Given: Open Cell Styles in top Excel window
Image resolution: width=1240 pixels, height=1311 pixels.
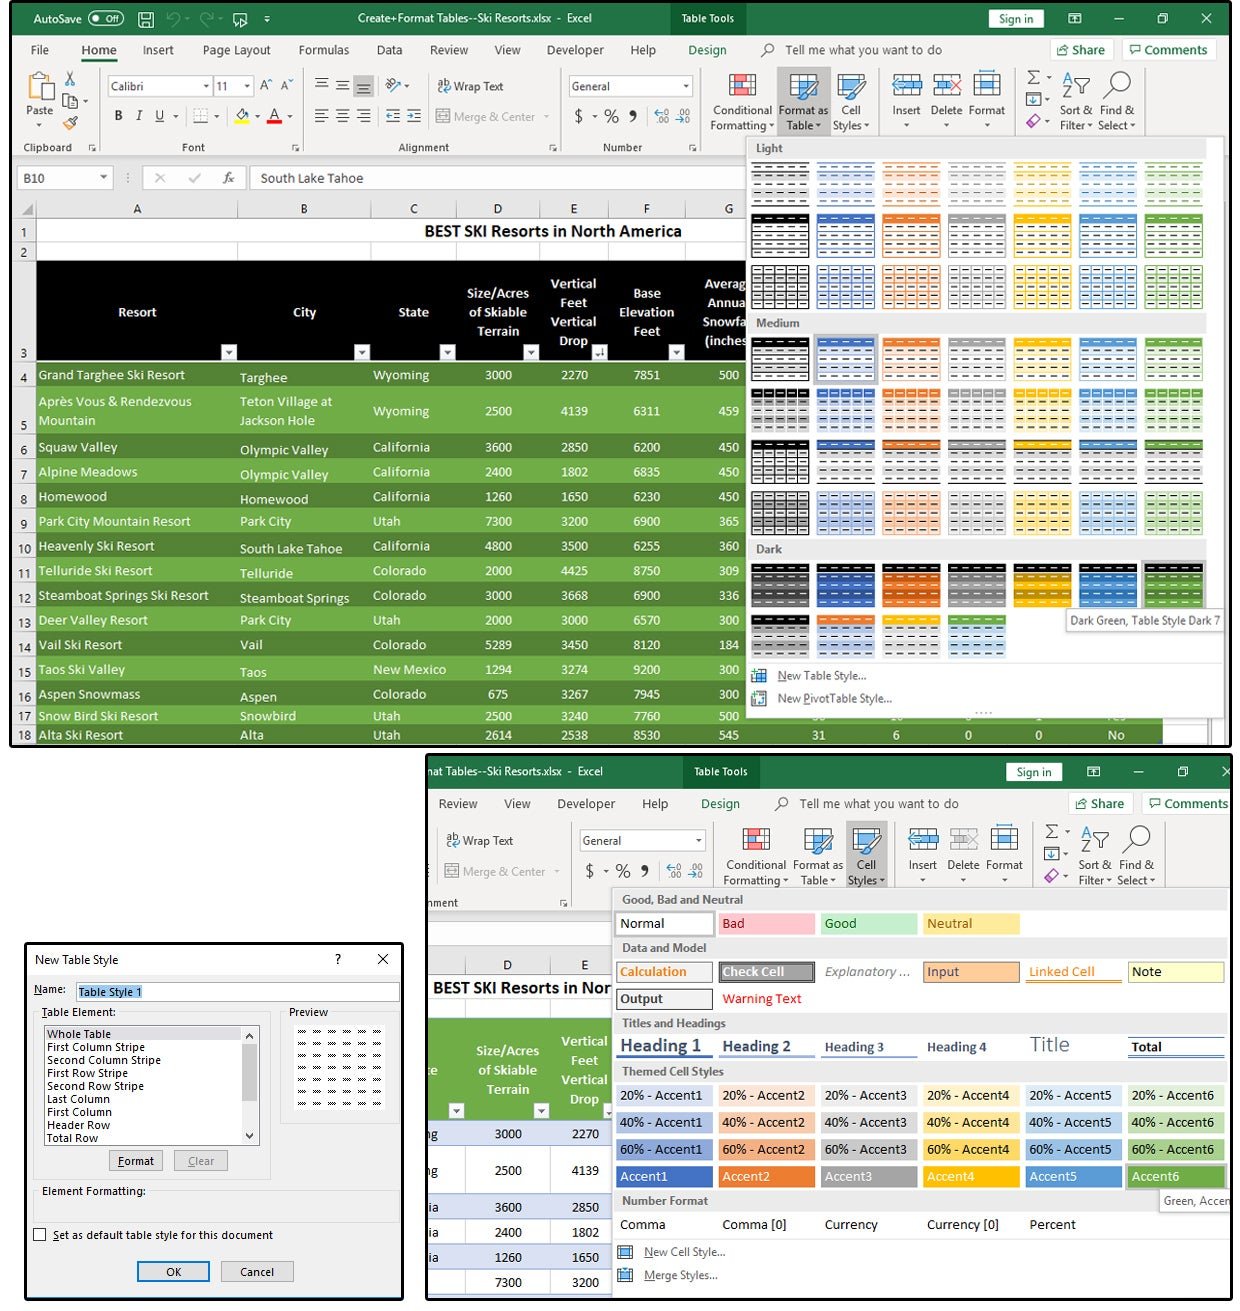Looking at the screenshot, I should click(851, 102).
